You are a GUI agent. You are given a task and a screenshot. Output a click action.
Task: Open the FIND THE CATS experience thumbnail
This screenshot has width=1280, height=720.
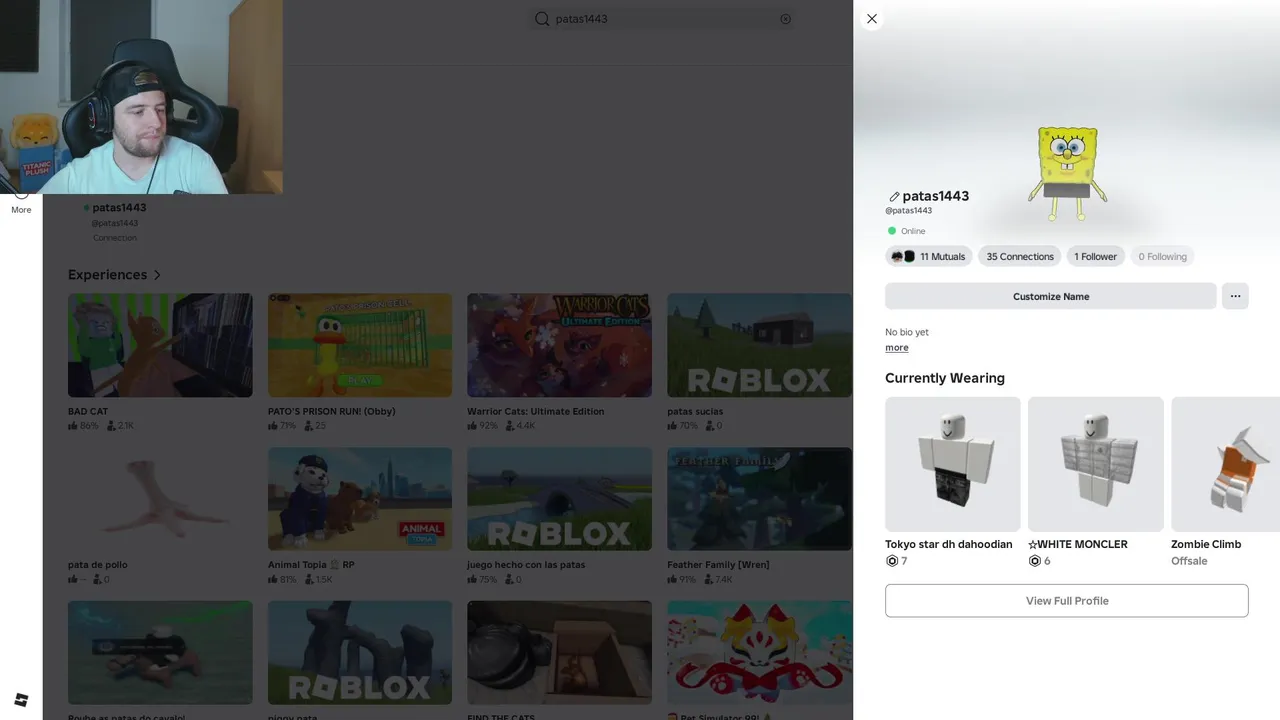coord(559,652)
